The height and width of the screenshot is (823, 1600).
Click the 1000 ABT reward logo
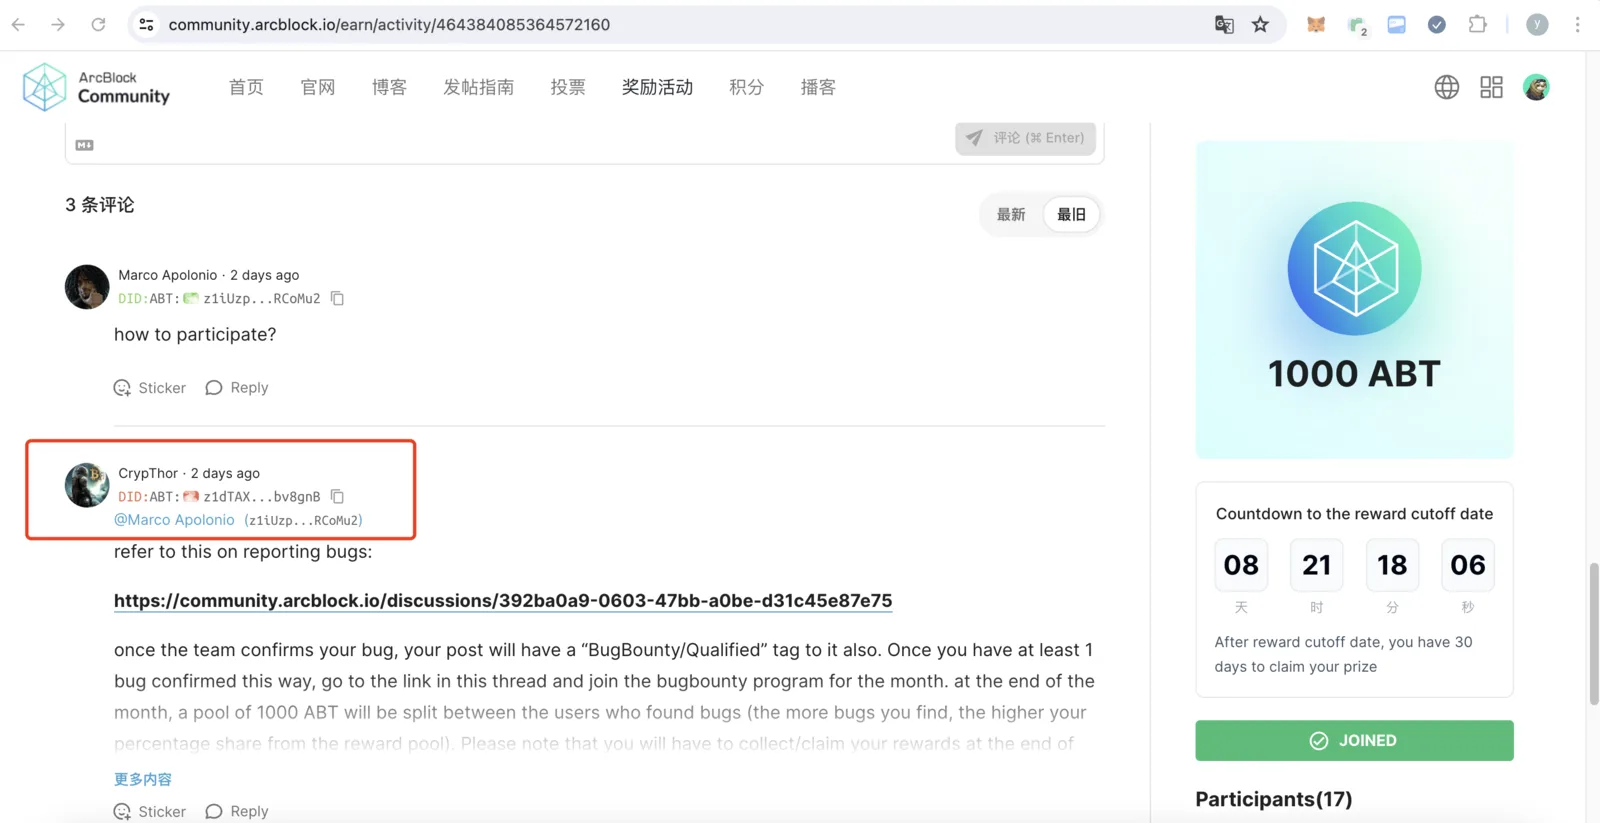coord(1354,268)
